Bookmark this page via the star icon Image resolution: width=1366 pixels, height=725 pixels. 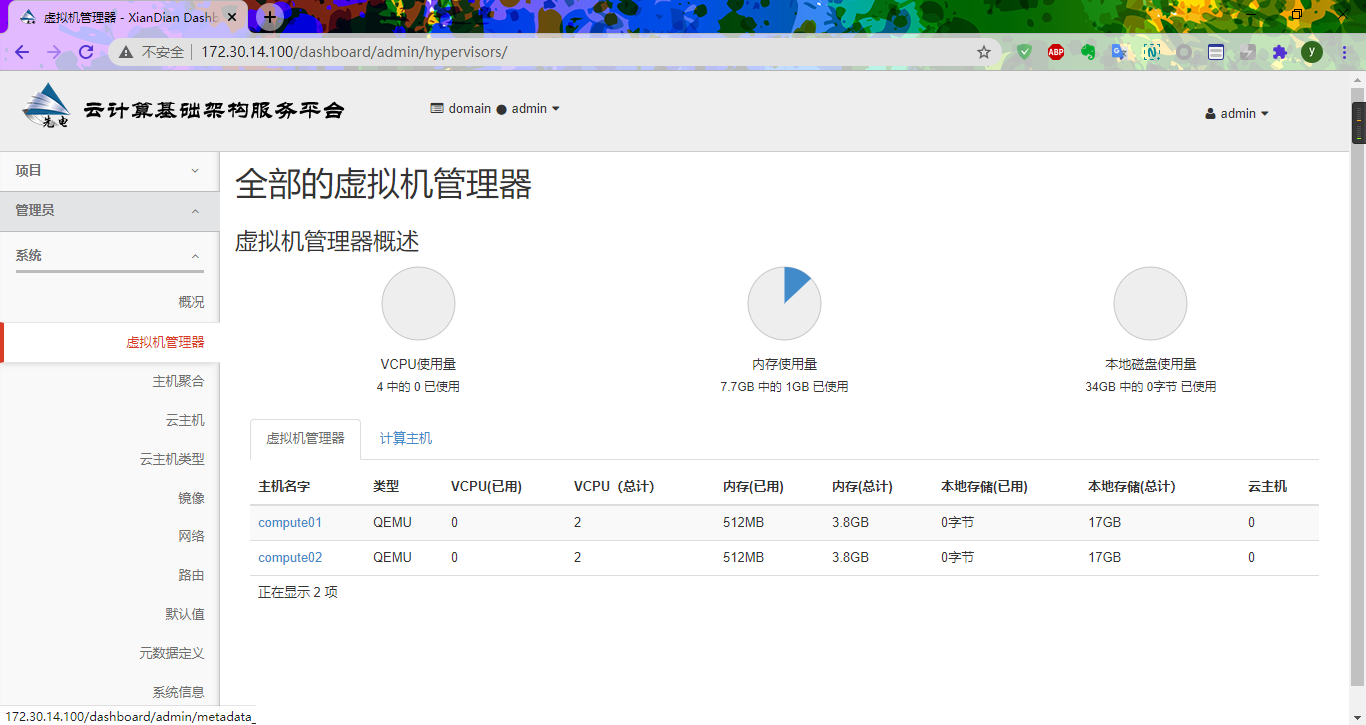pyautogui.click(x=984, y=51)
